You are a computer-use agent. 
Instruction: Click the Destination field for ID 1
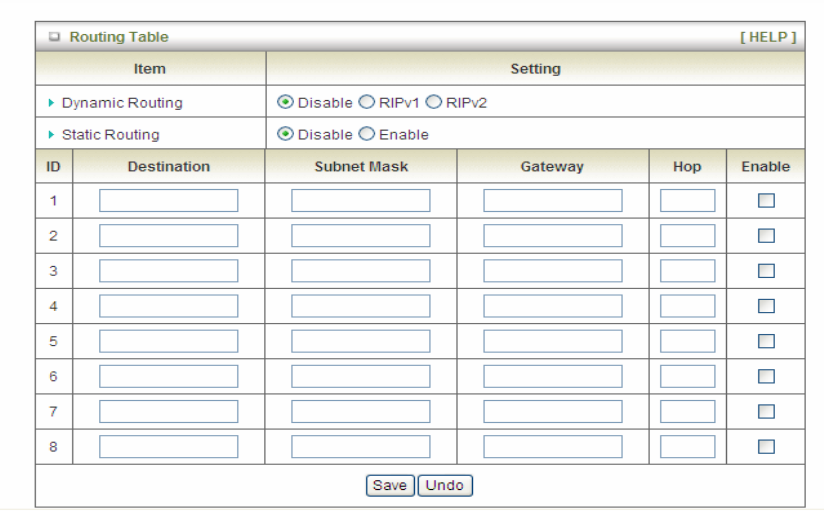168,201
